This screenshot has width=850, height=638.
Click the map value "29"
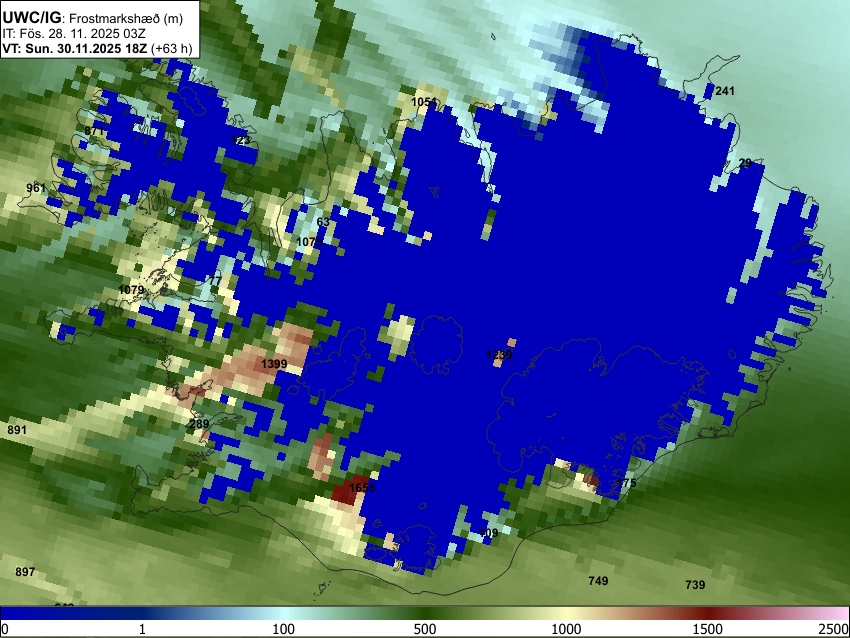point(745,163)
